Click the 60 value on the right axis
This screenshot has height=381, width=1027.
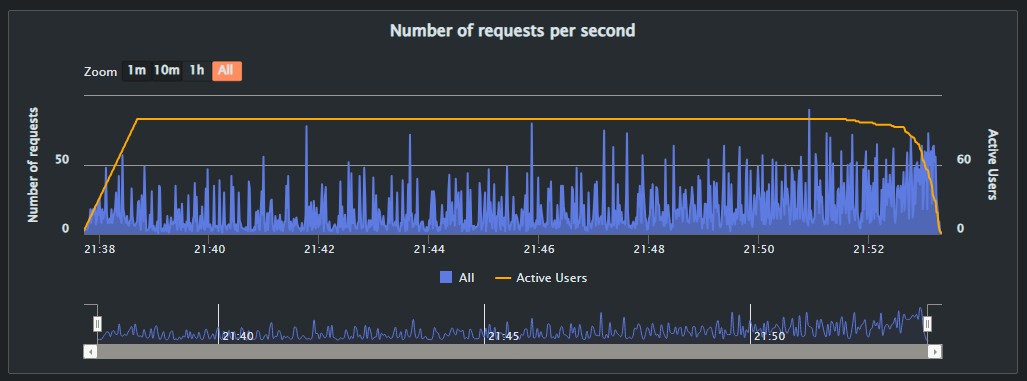964,159
